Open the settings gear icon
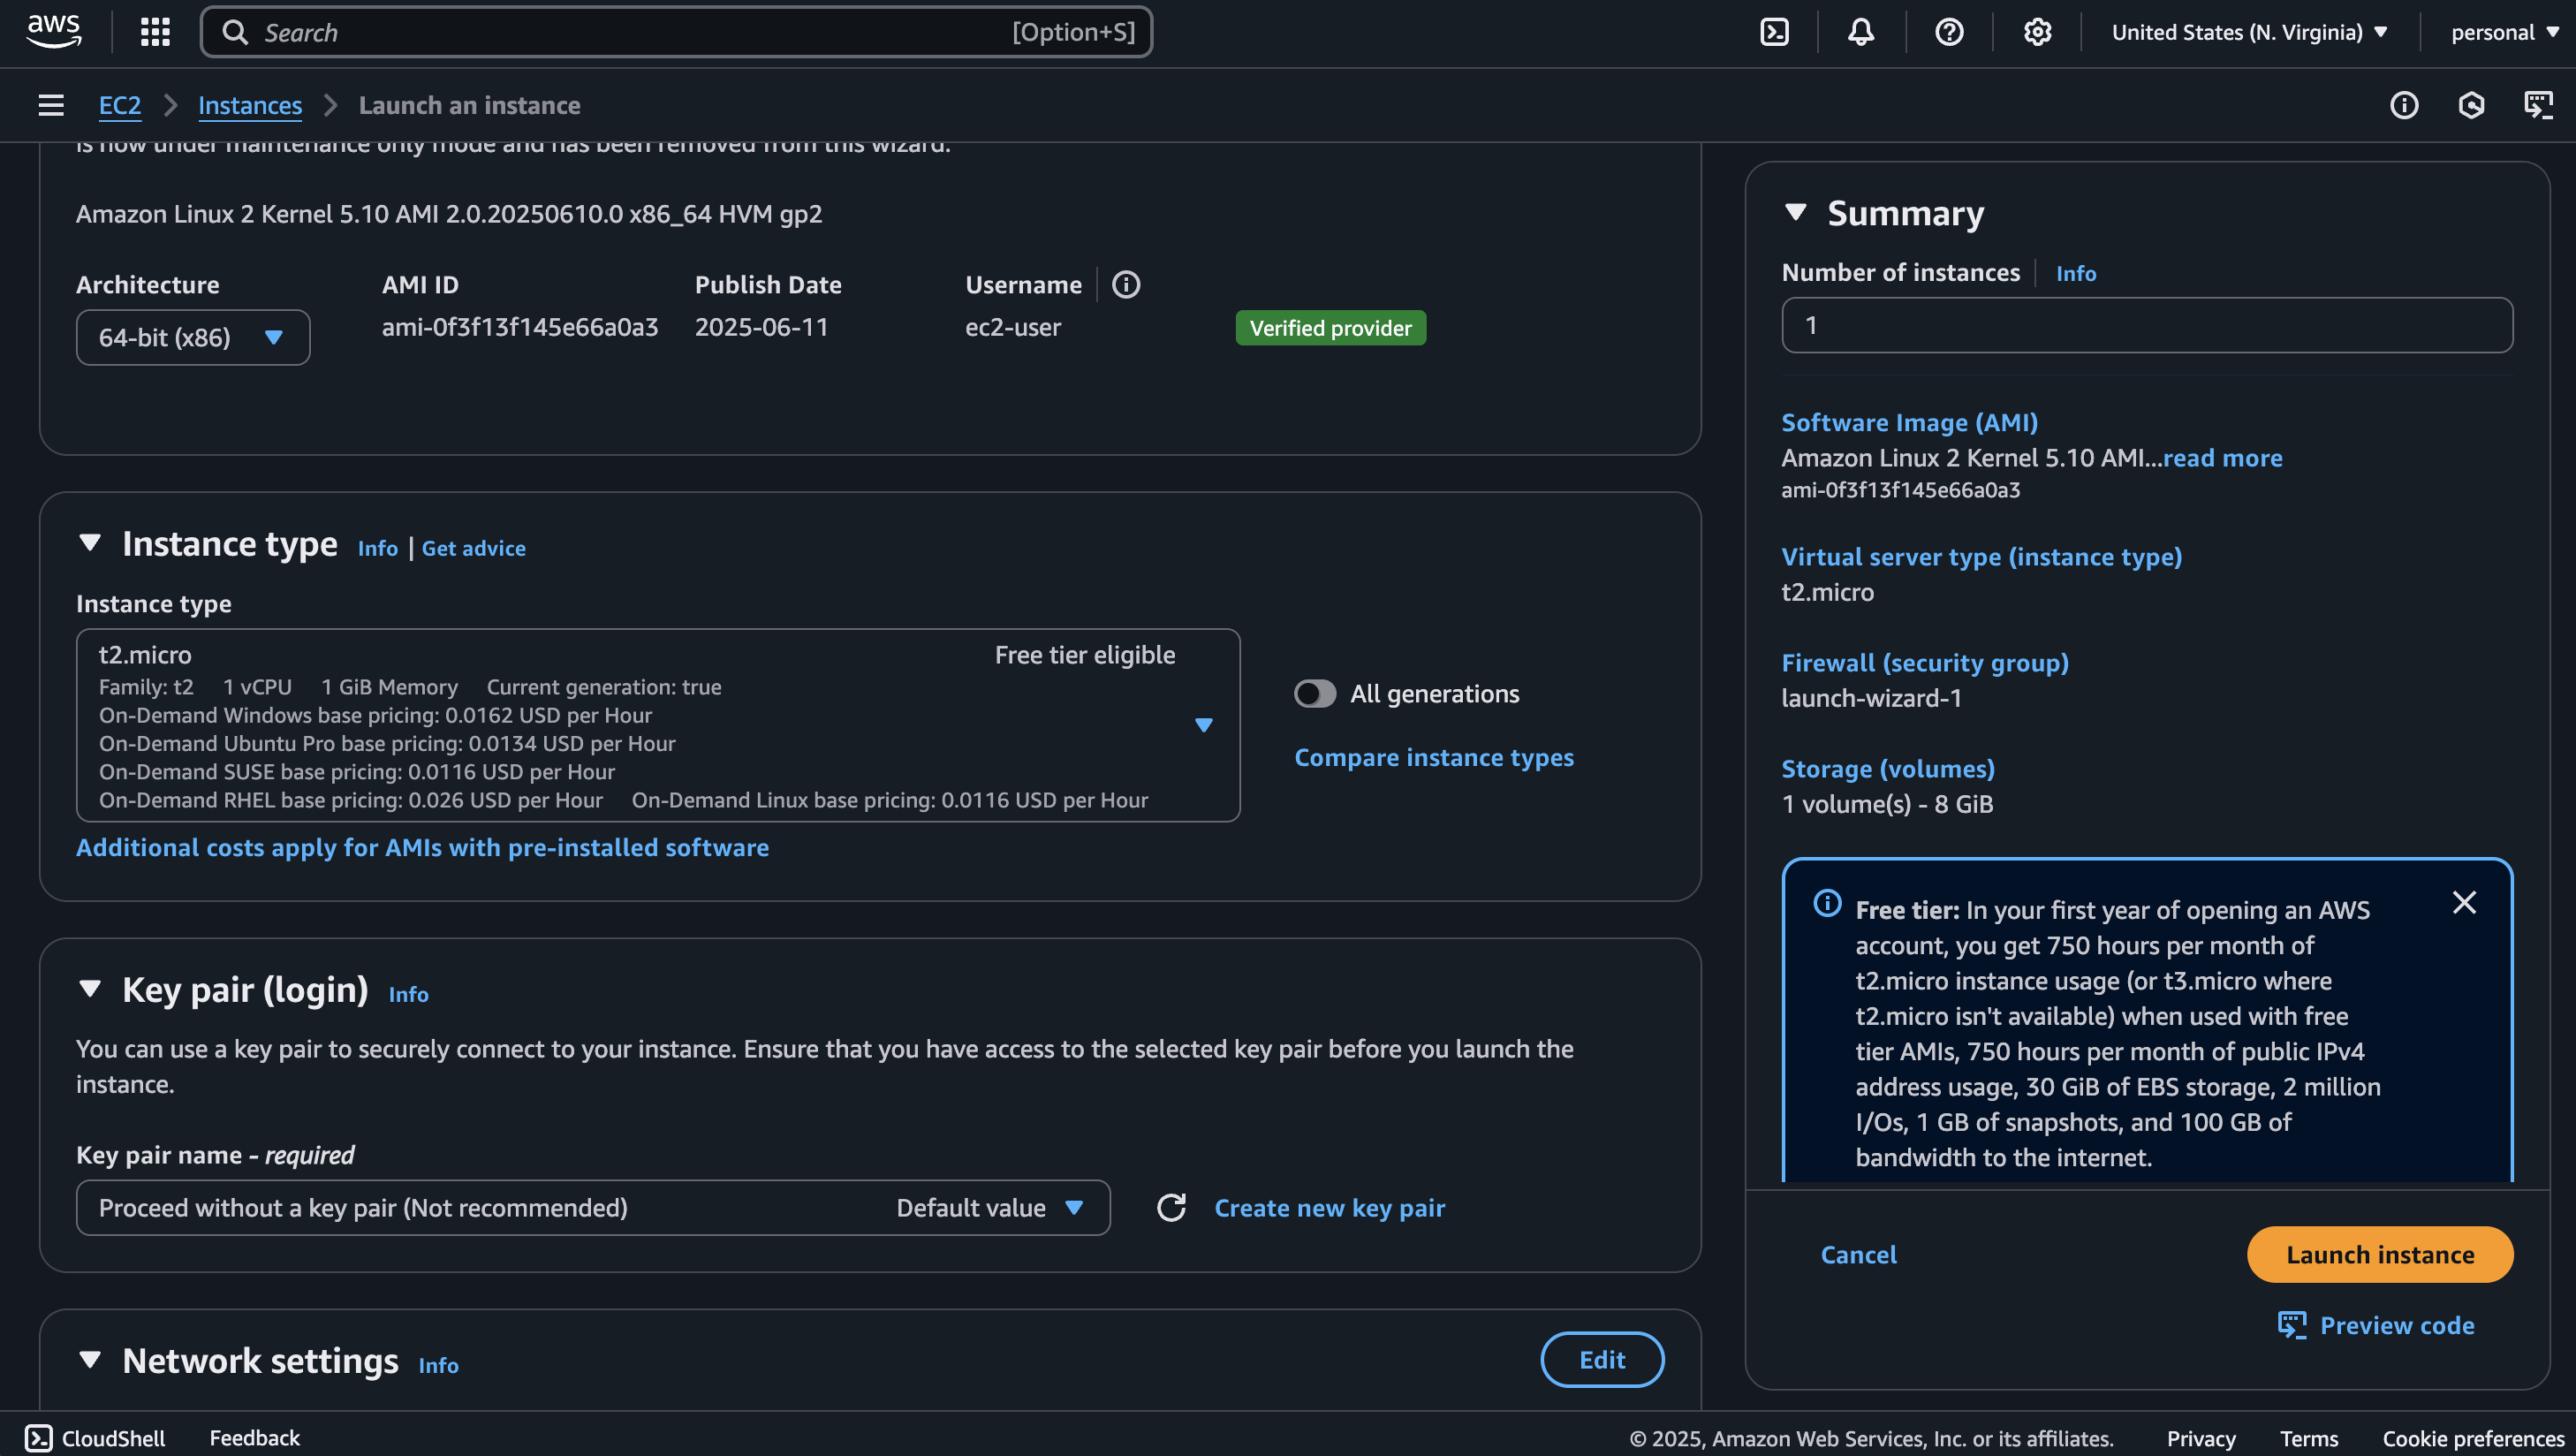Screen dimensions: 2576x1456 [x=2037, y=32]
